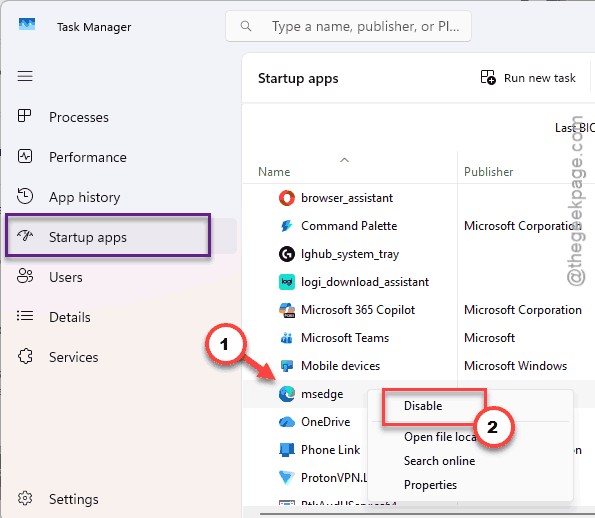This screenshot has width=595, height=518.
Task: Click Microsoft Corporation publisher of 365 Copilot
Action: click(x=523, y=310)
